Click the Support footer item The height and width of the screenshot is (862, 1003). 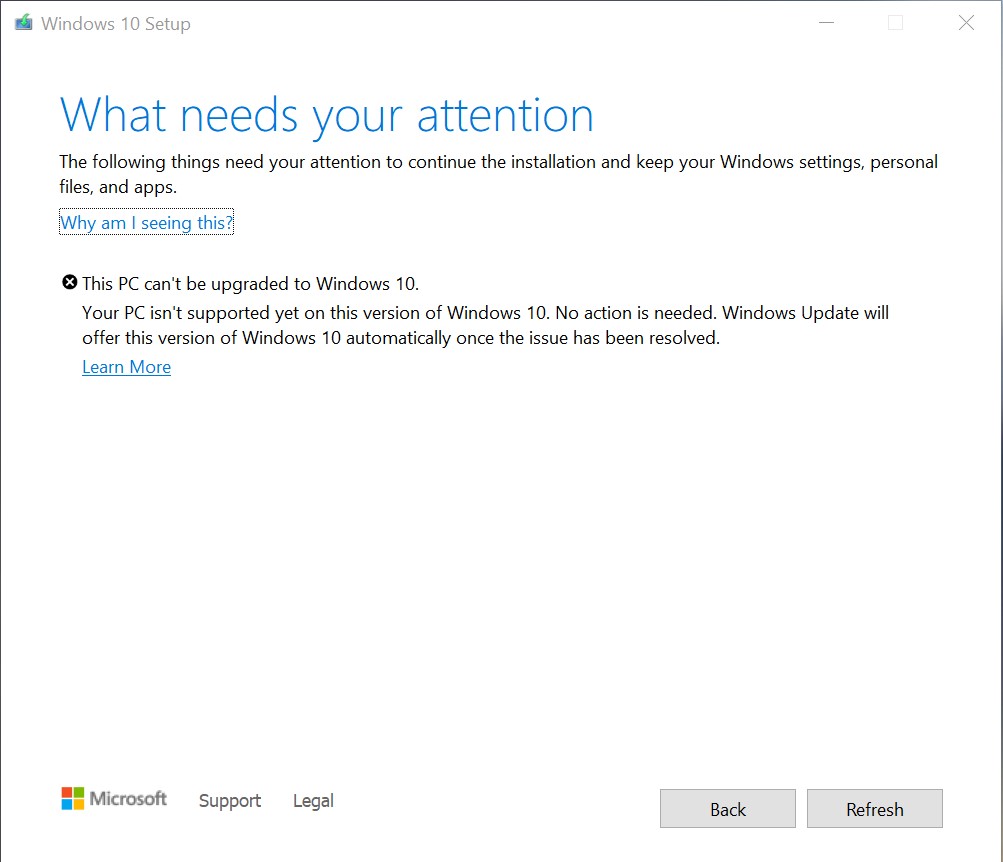click(x=229, y=800)
